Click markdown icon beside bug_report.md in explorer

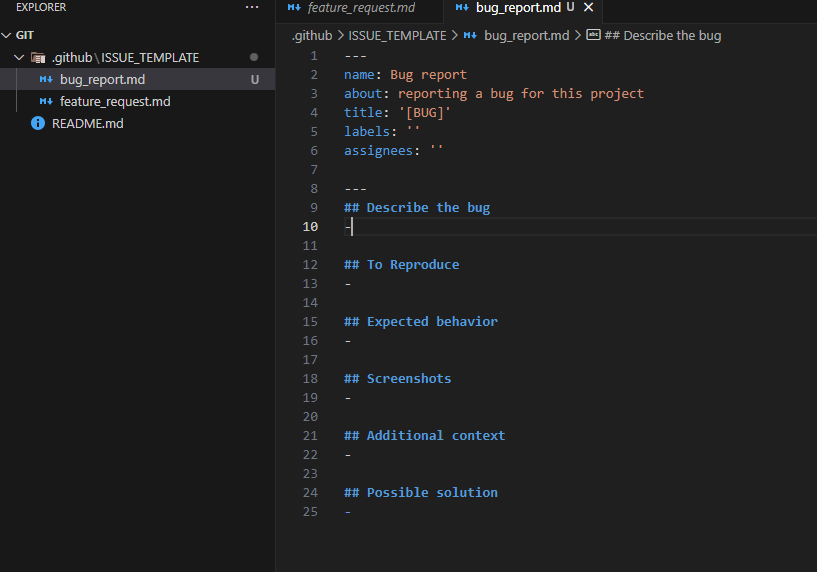point(46,80)
